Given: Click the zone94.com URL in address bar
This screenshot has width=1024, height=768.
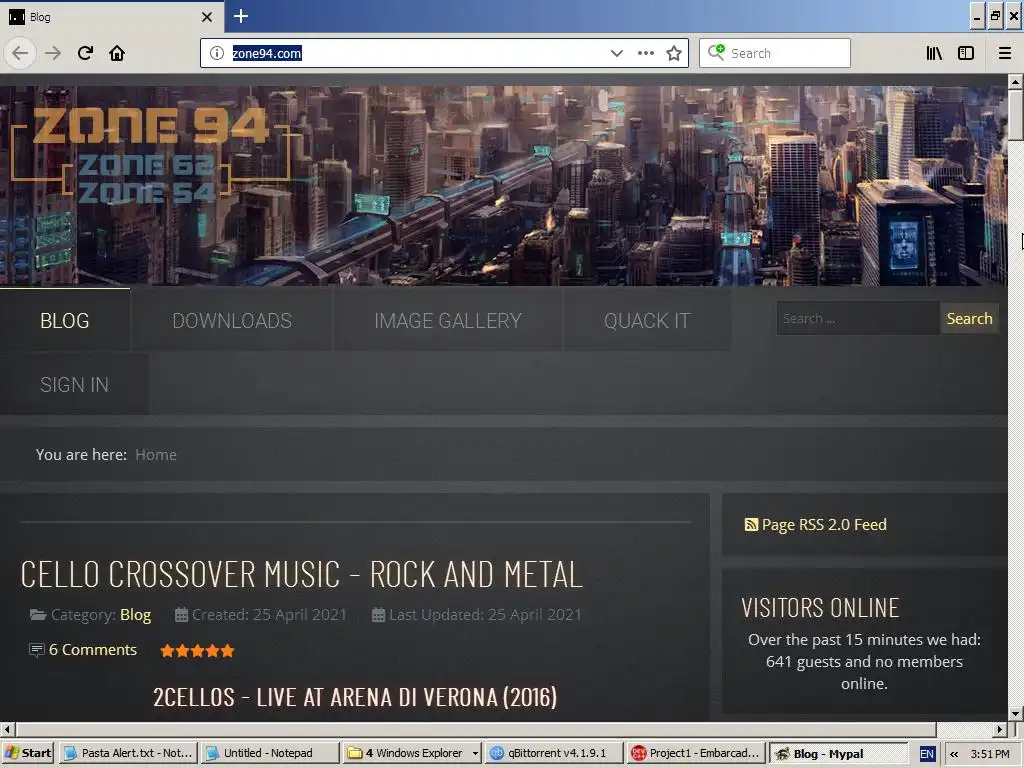Looking at the screenshot, I should tap(267, 54).
